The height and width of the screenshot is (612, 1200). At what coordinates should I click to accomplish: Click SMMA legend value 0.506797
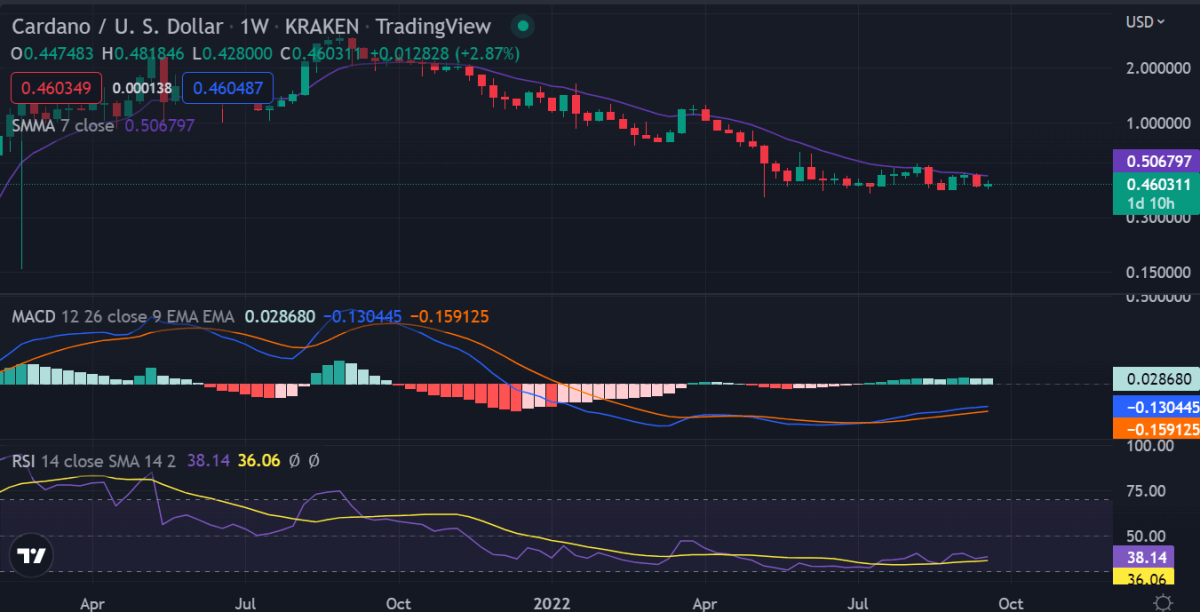(160, 125)
